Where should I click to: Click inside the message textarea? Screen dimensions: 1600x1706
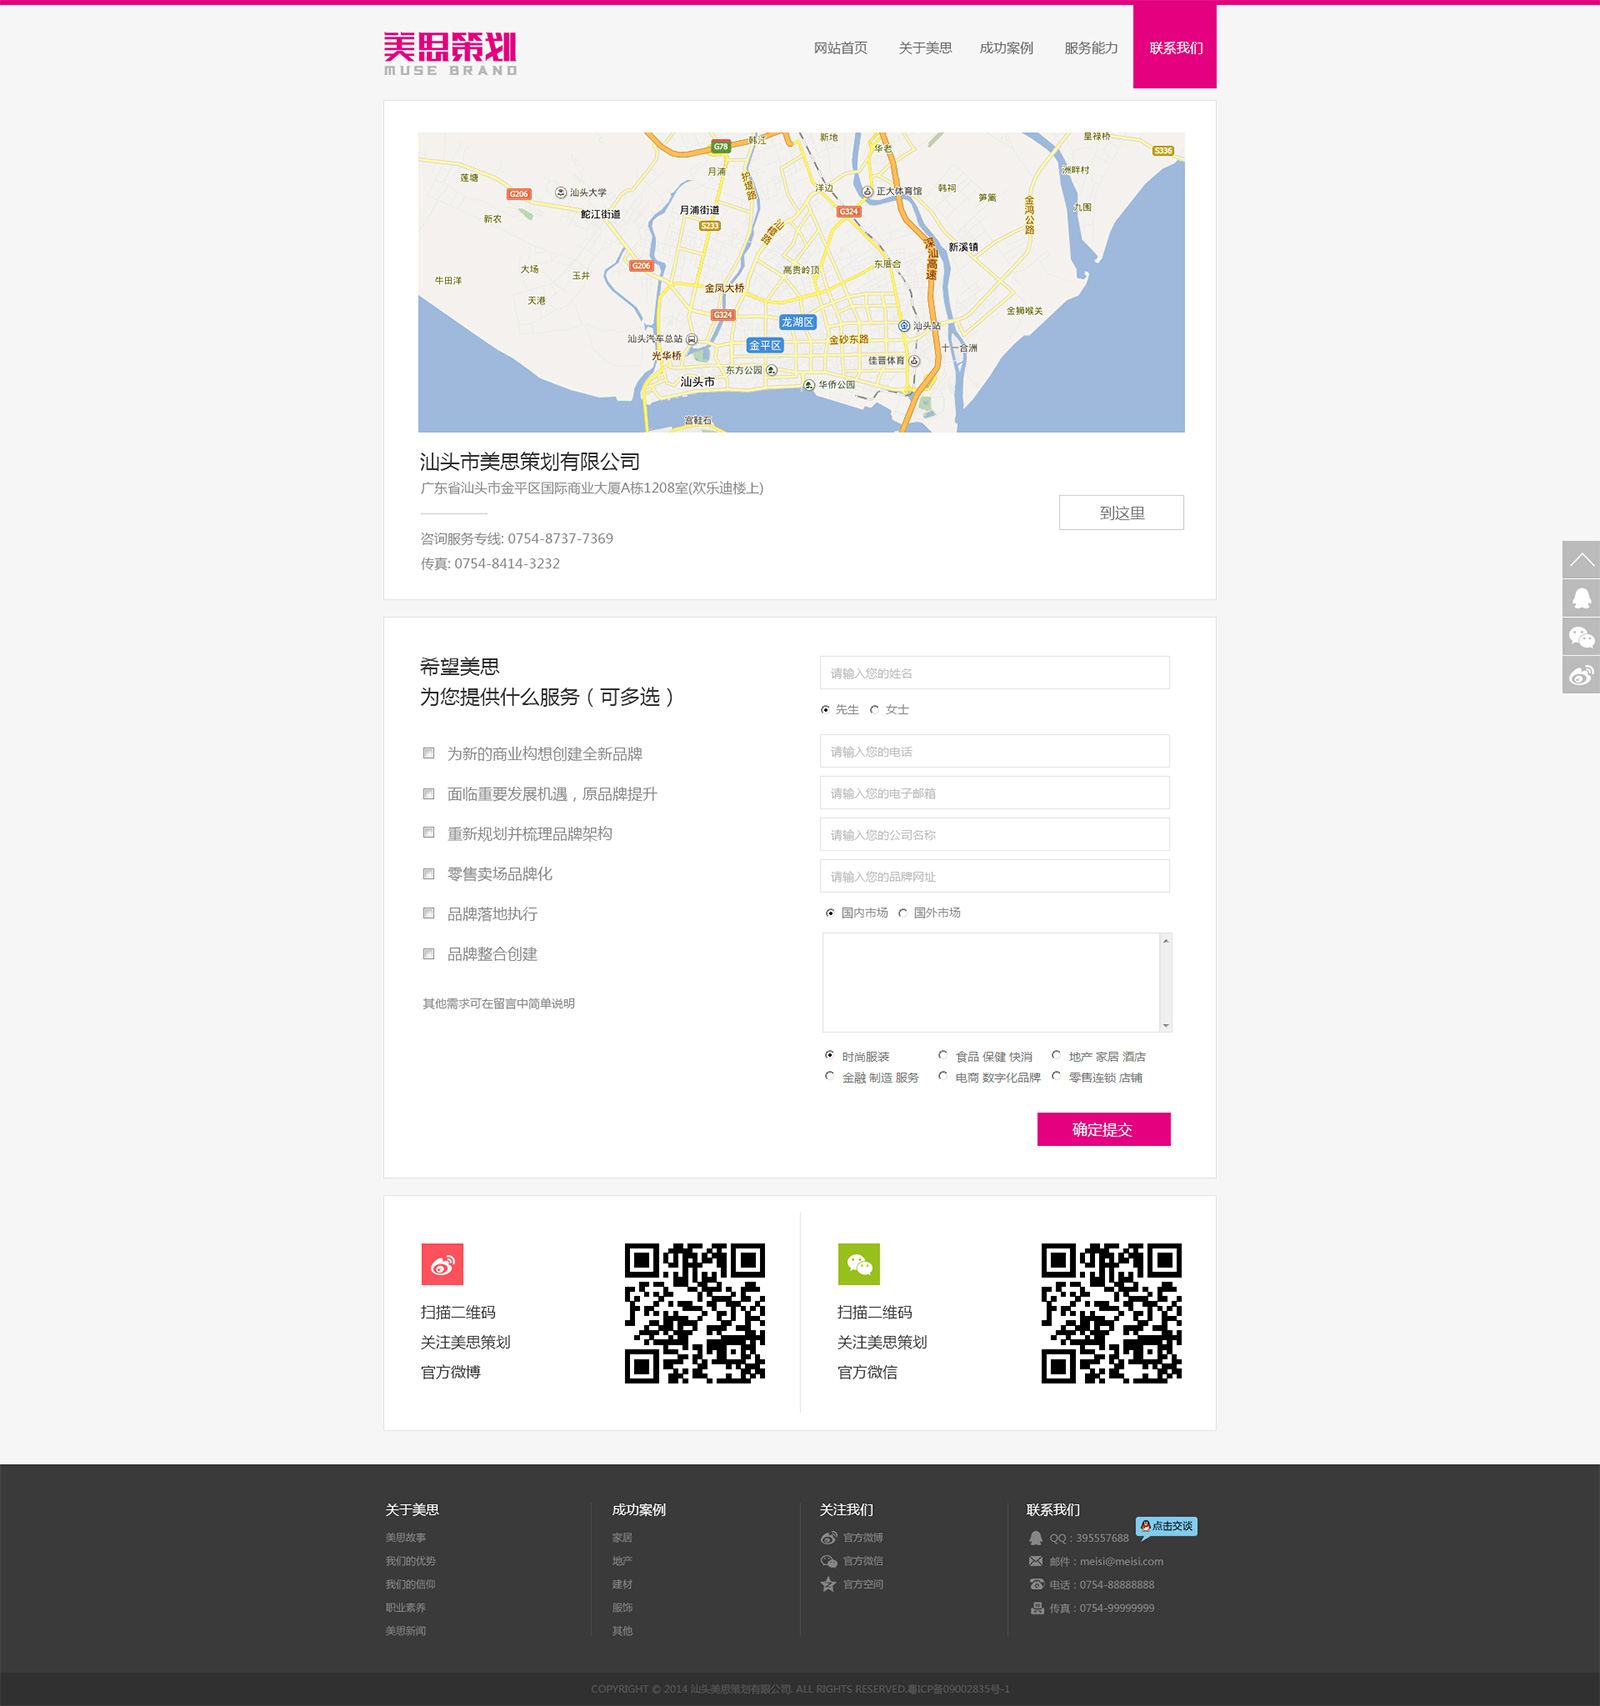point(991,982)
